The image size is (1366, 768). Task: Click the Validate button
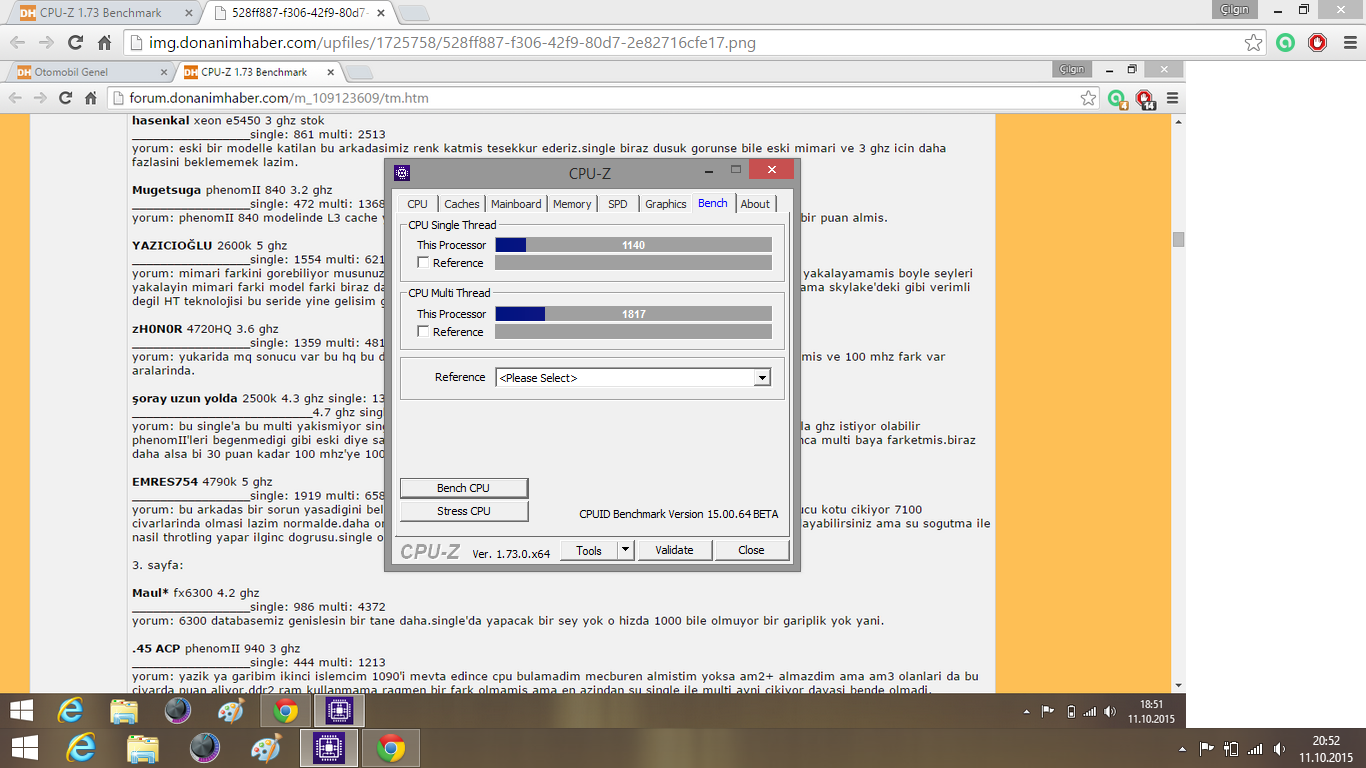coord(674,550)
